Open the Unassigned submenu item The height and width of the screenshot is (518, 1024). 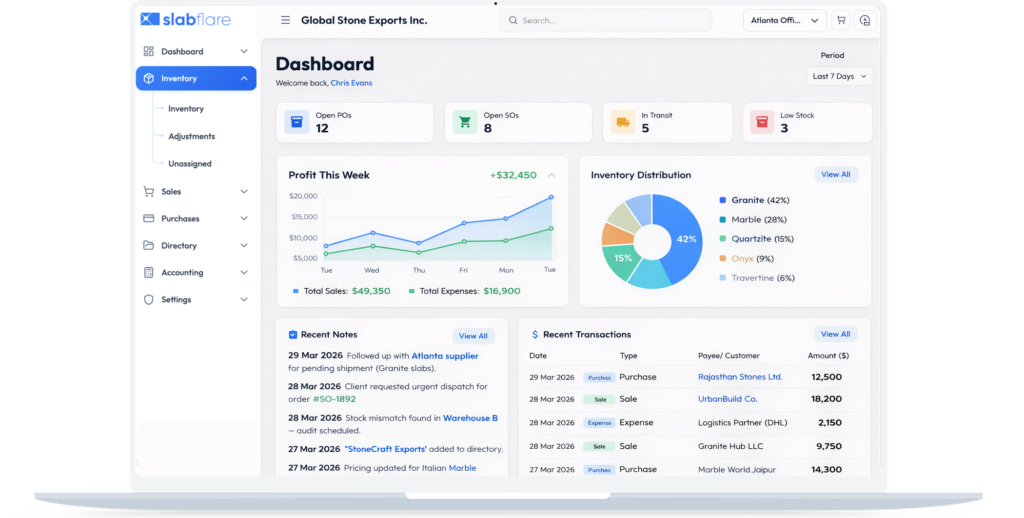pyautogui.click(x=190, y=163)
